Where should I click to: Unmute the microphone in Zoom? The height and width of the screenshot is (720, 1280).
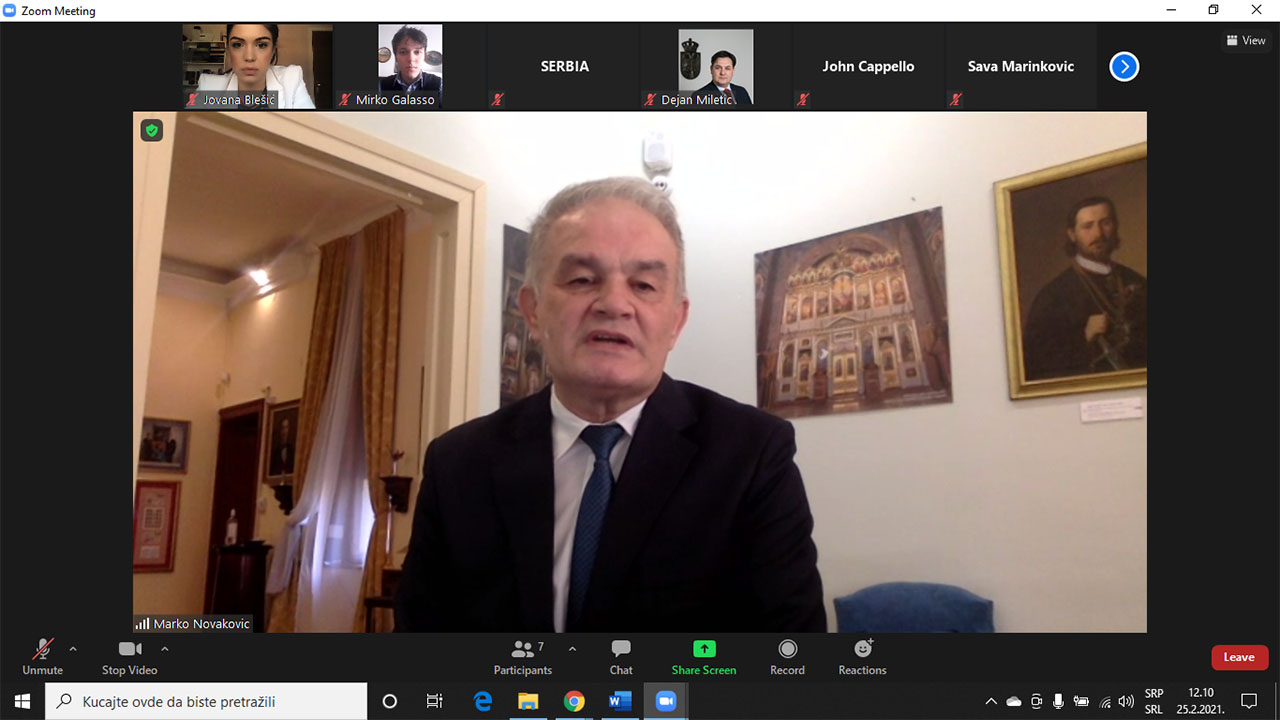[43, 658]
